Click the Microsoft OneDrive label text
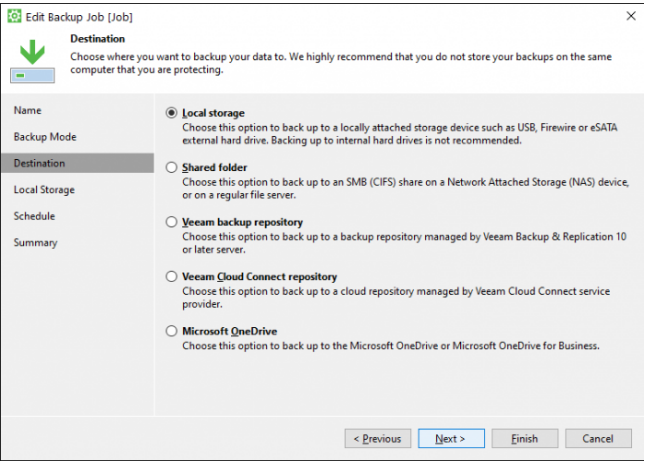Image resolution: width=651 pixels, height=465 pixels. coord(230,331)
